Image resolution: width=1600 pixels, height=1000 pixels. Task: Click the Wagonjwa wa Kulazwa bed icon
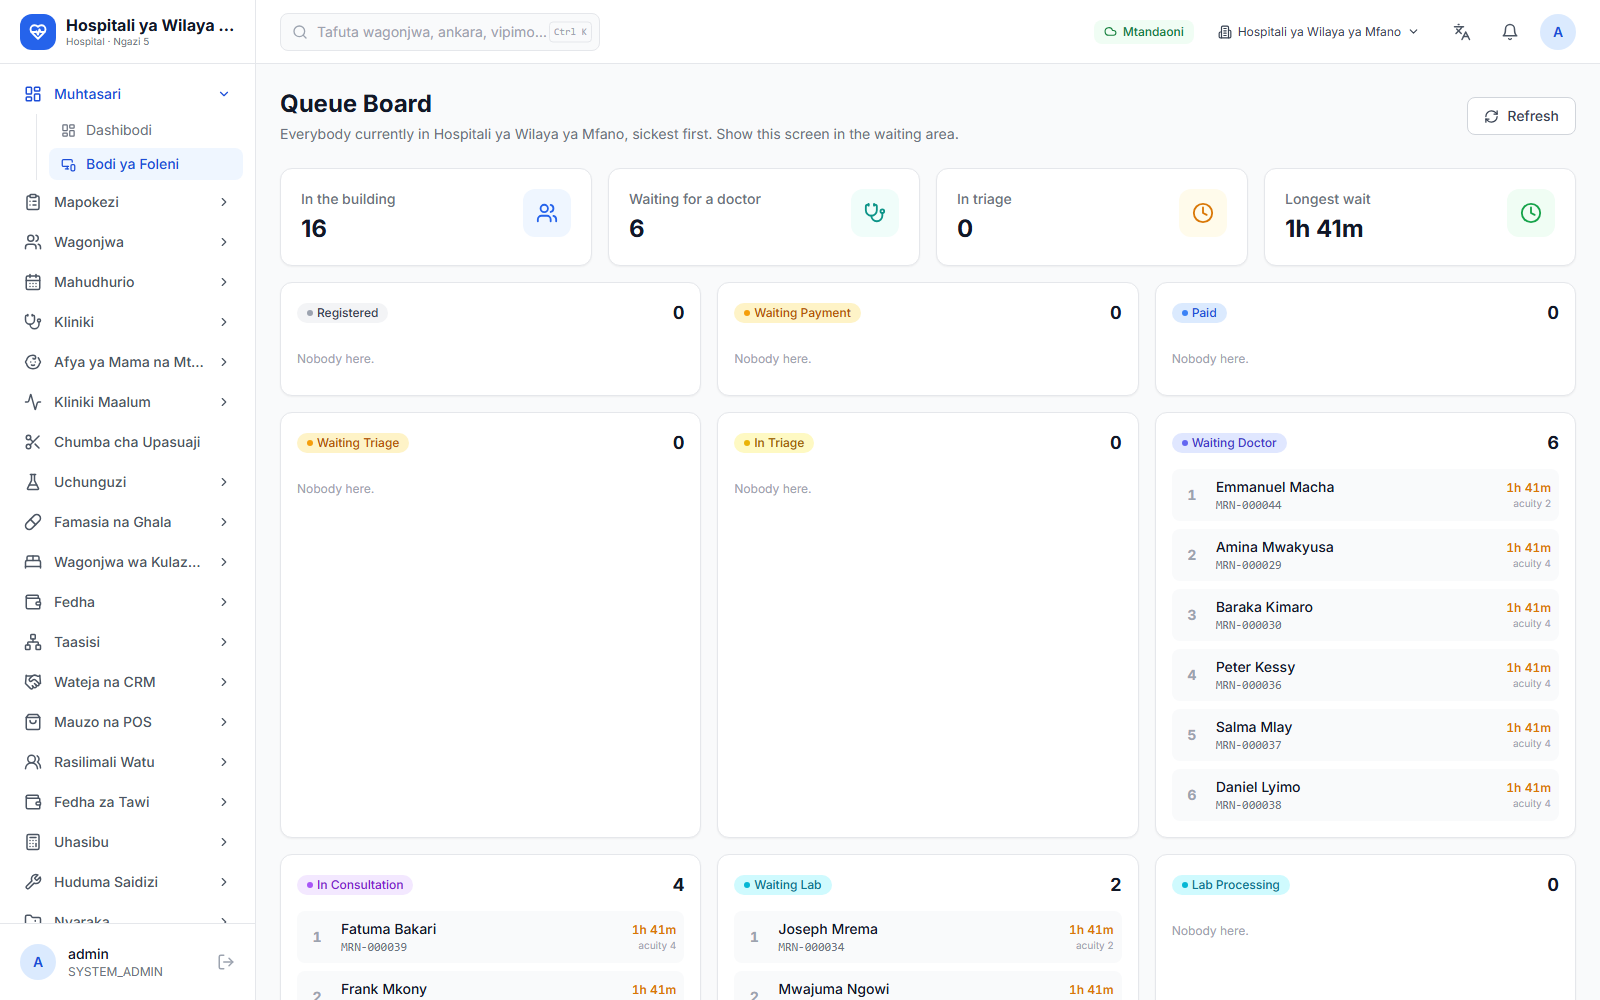[x=33, y=562]
